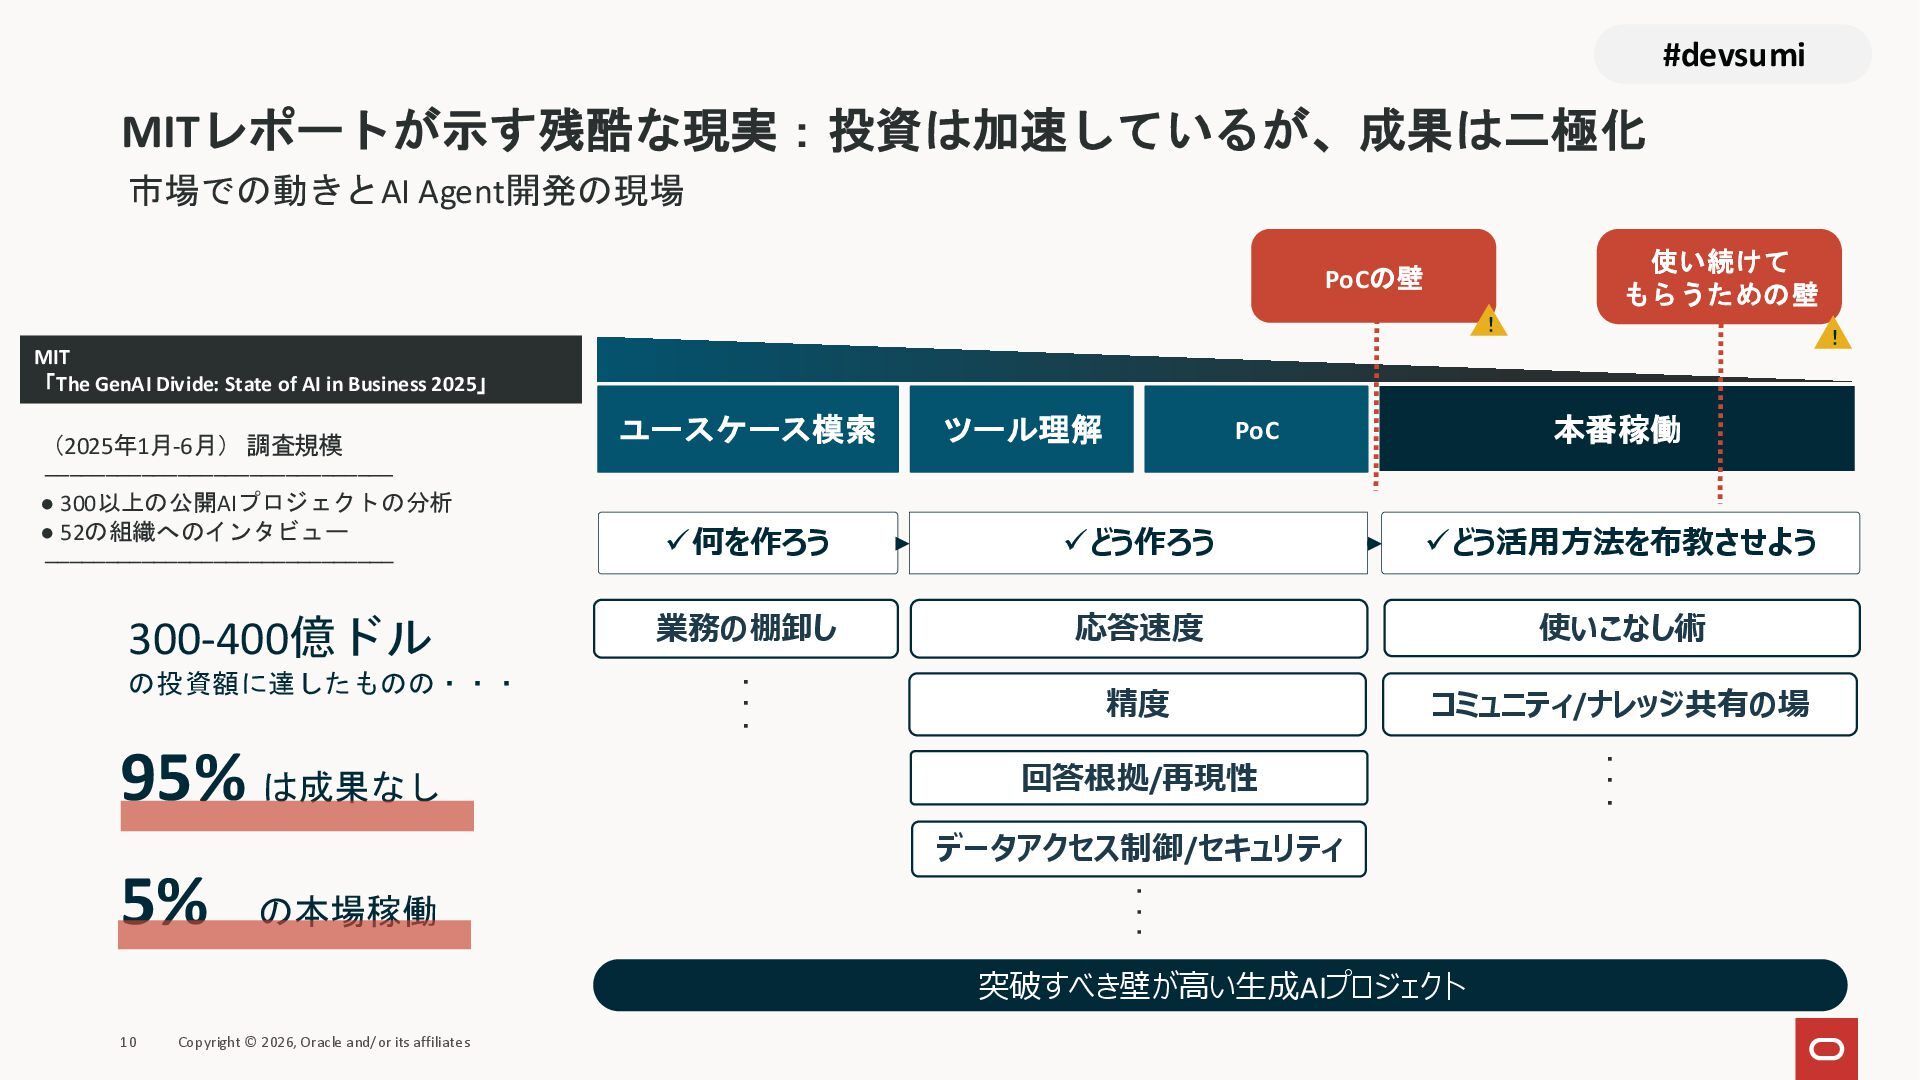The width and height of the screenshot is (1920, 1080).
Task: Click the 業務の棚卸し box
Action: [745, 628]
